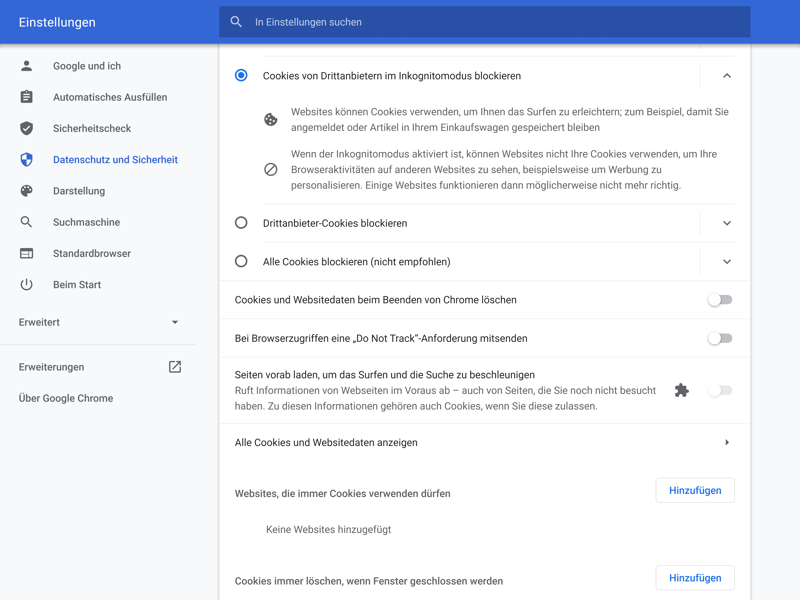Screen dimensions: 800x600
Task: Open Erweiterungen via external link icon
Action: (x=175, y=367)
